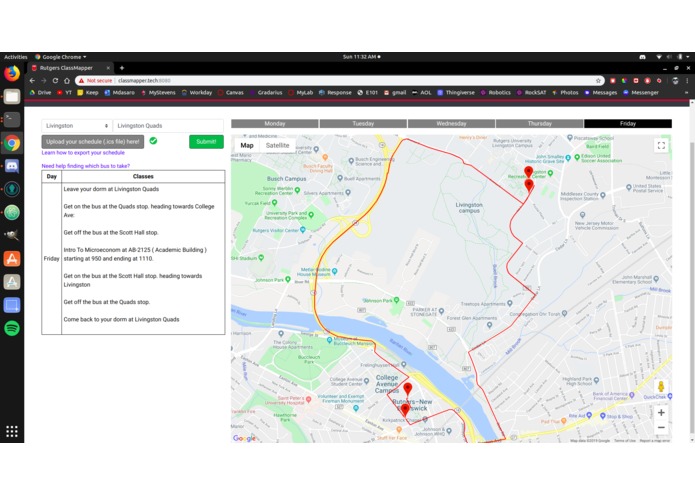This screenshot has width=695, height=494.
Task: Open the Workday bookmark
Action: (x=197, y=93)
